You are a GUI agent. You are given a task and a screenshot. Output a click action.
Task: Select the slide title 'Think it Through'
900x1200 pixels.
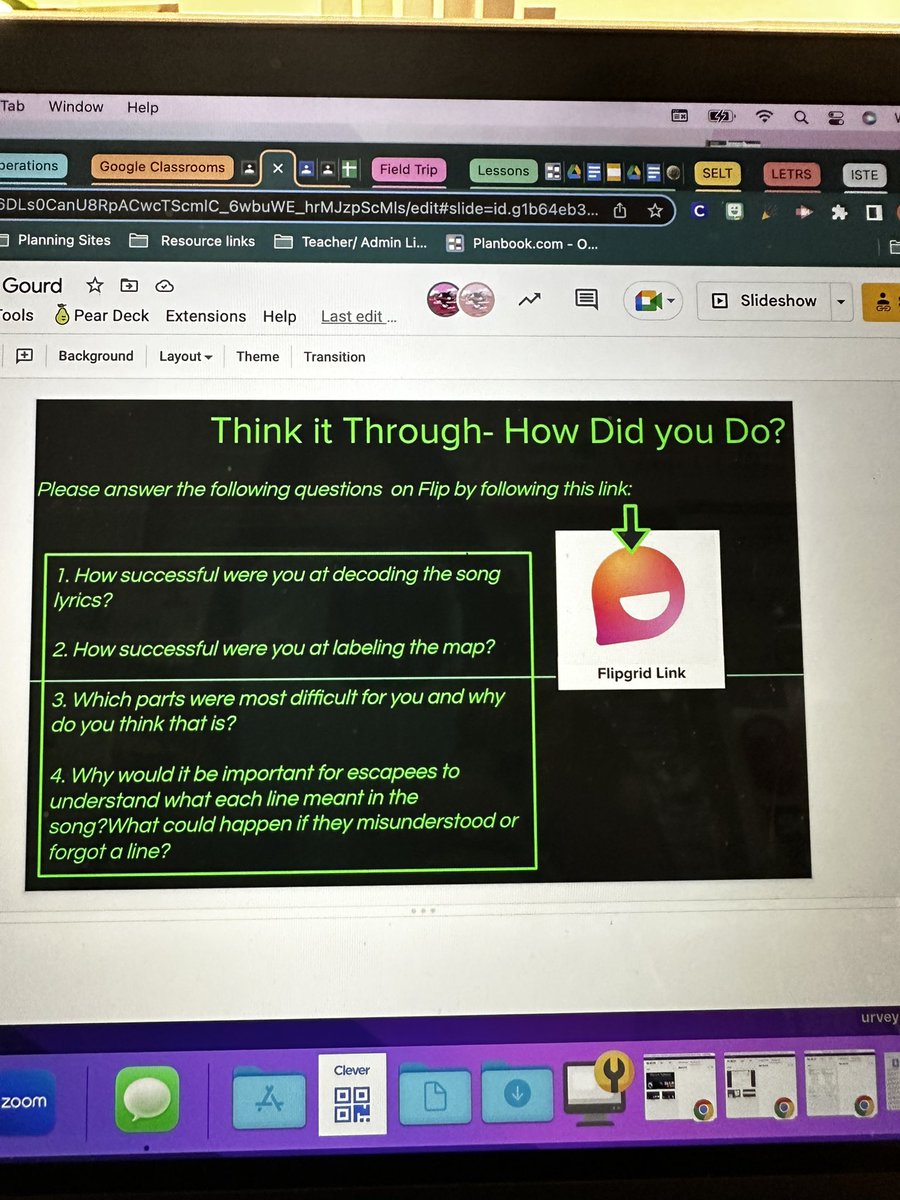tap(498, 432)
